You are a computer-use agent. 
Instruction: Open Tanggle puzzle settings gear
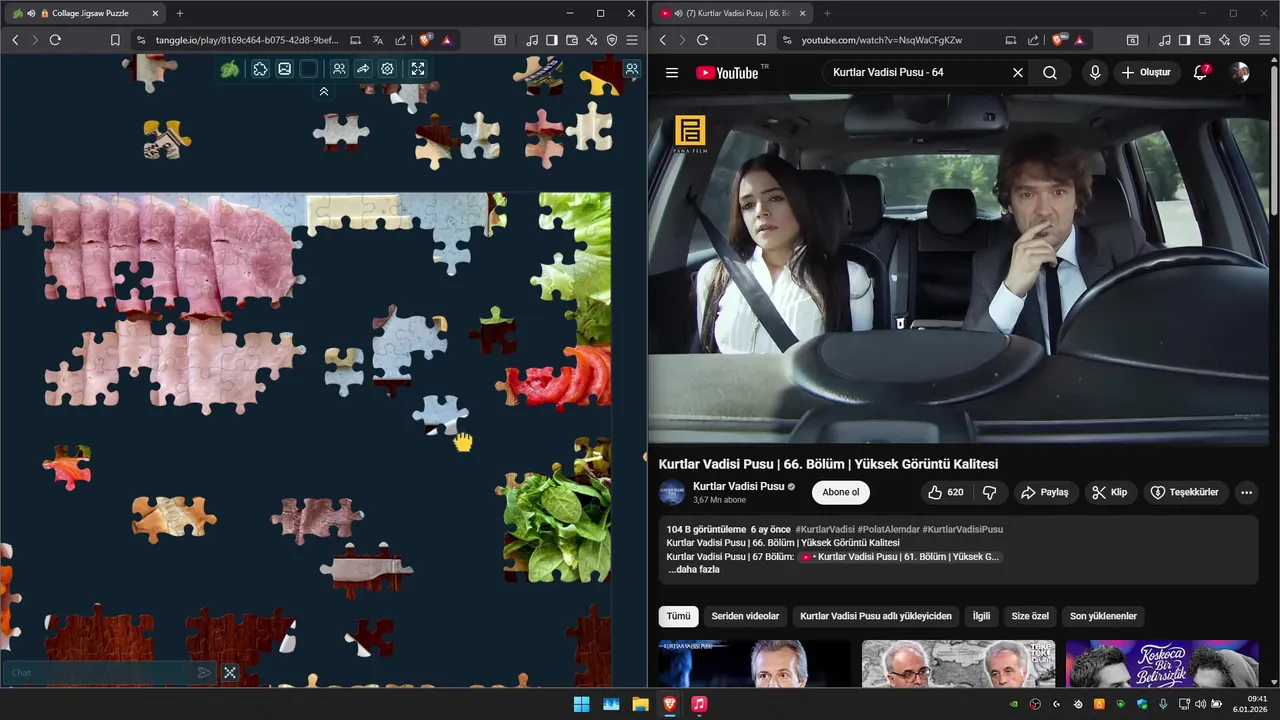tap(387, 69)
